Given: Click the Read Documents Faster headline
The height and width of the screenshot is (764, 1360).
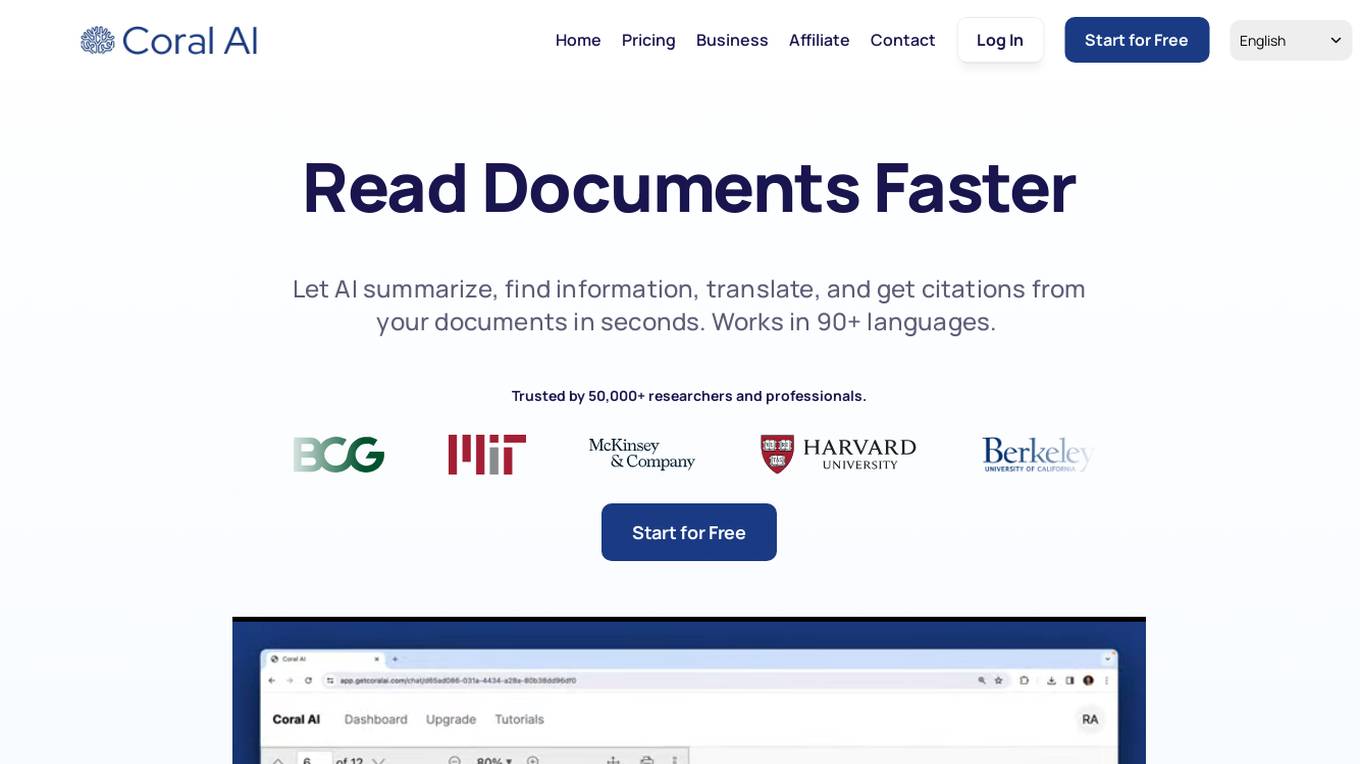Looking at the screenshot, I should [x=689, y=187].
